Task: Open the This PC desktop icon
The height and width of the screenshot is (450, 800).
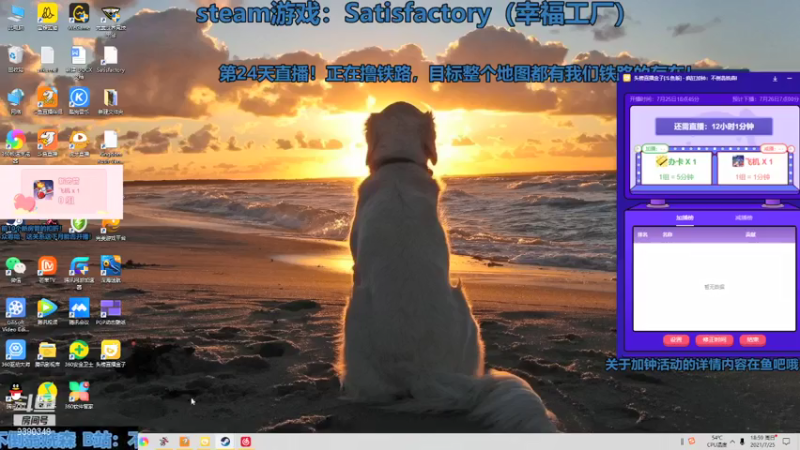Action: pyautogui.click(x=16, y=17)
